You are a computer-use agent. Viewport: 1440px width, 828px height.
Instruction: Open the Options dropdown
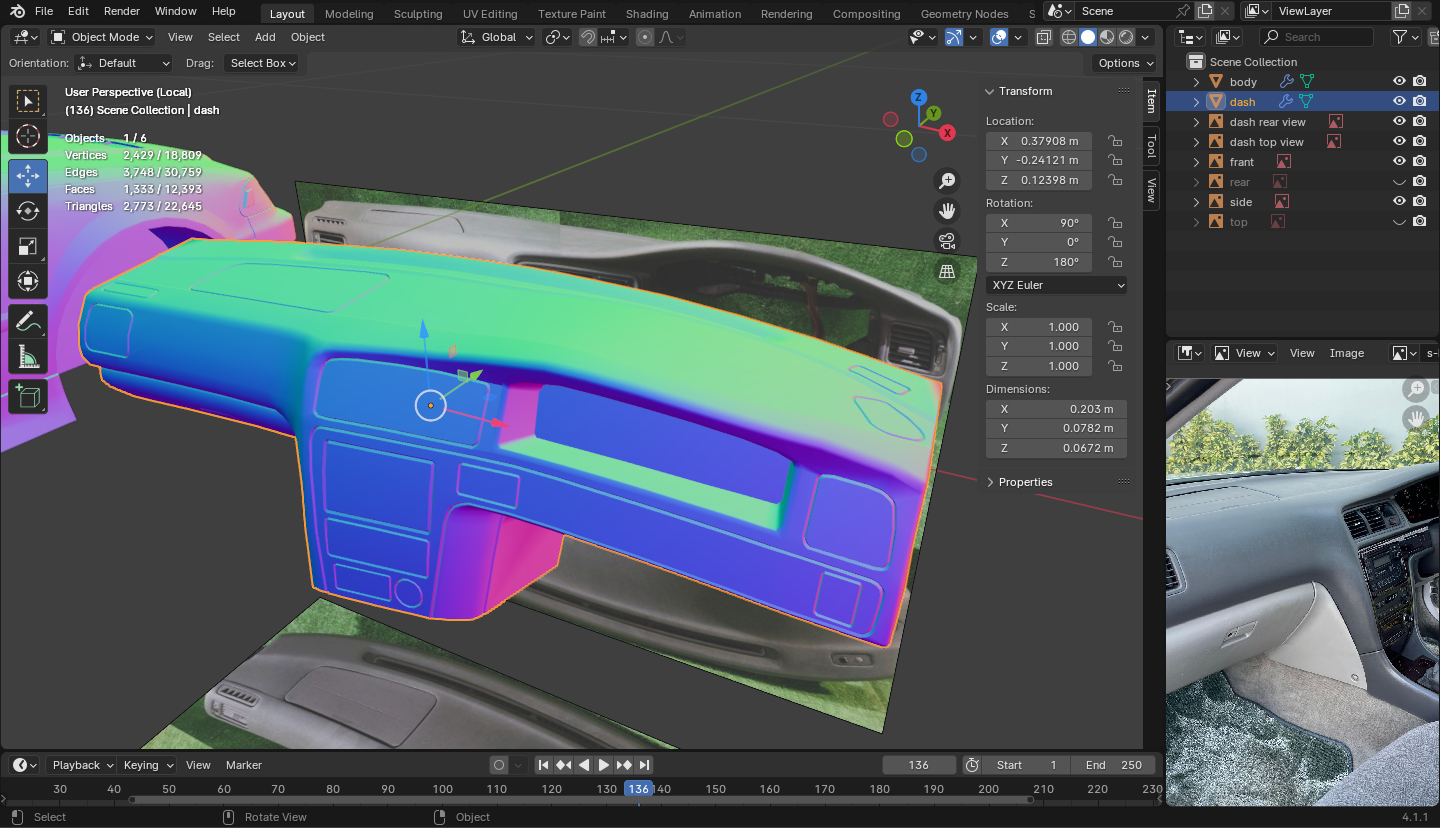coord(1125,63)
